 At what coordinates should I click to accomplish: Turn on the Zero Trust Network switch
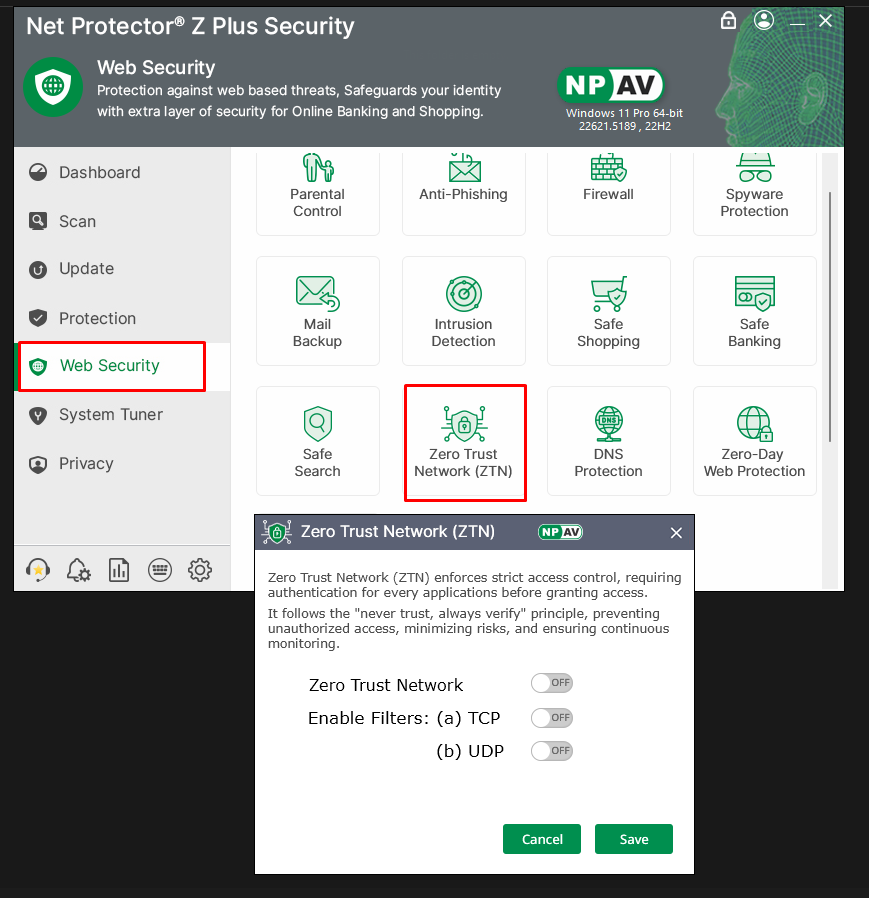[552, 684]
